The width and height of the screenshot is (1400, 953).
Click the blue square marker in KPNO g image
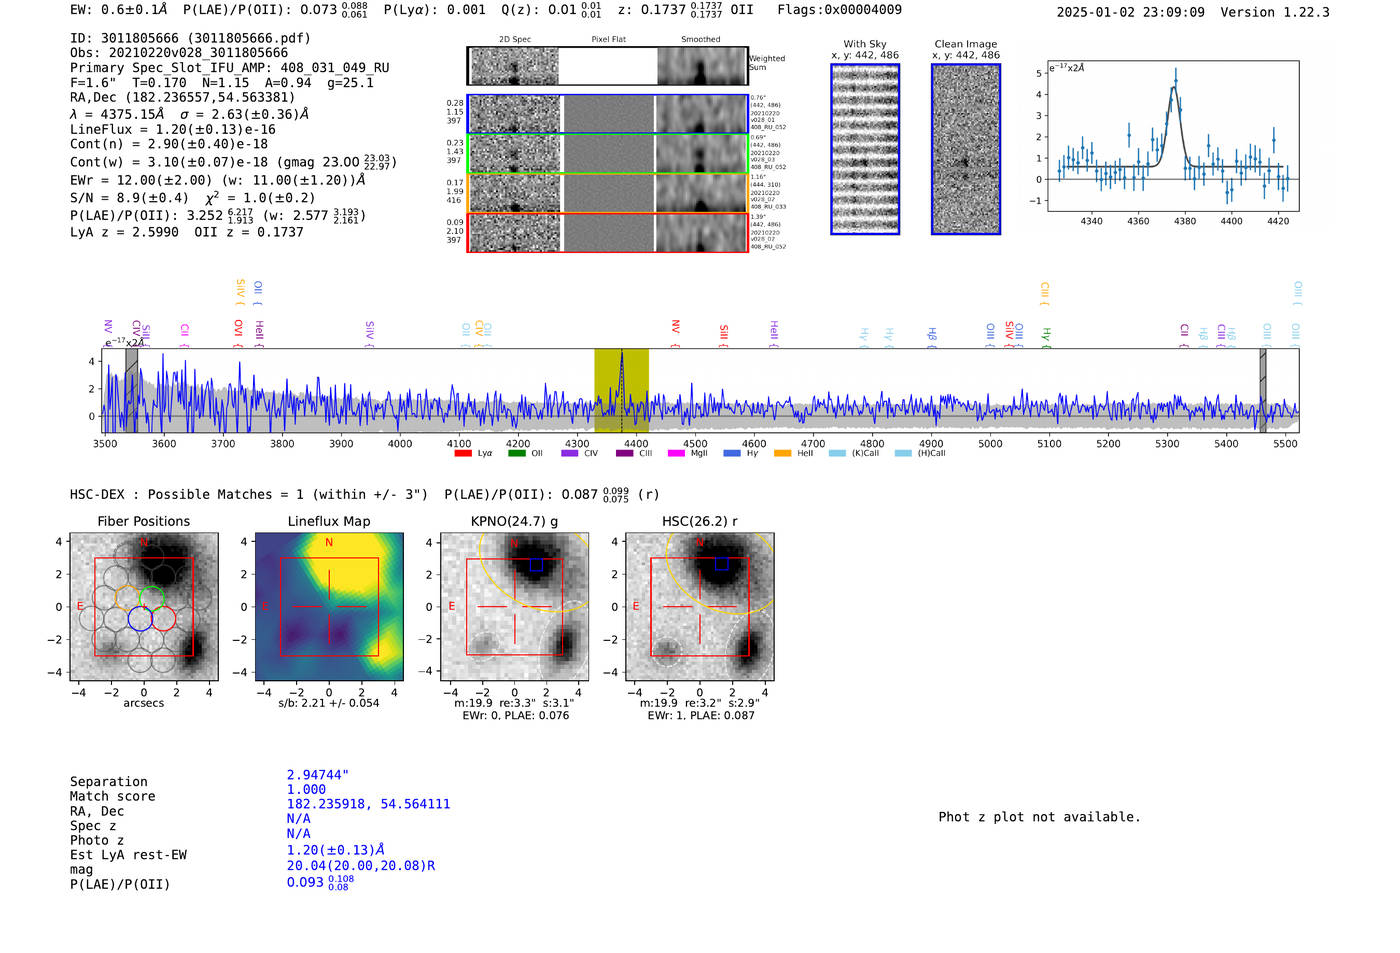536,564
